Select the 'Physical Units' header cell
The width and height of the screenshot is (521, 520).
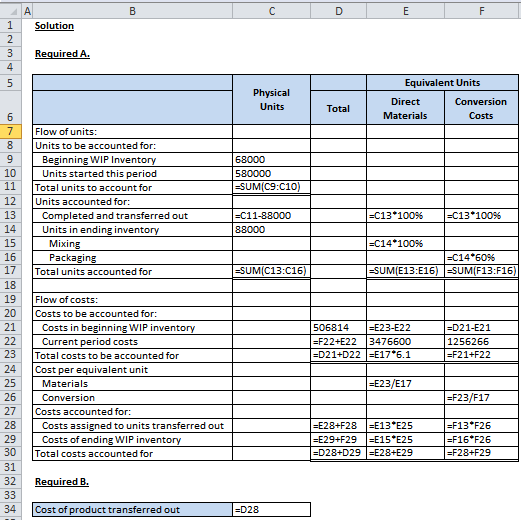pyautogui.click(x=271, y=100)
